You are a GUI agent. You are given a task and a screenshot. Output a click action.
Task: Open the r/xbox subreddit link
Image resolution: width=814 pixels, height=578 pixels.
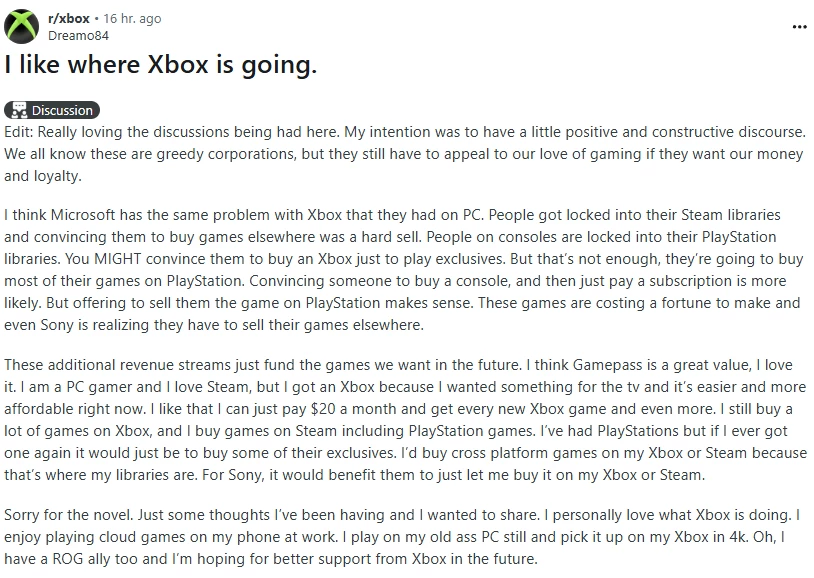pyautogui.click(x=69, y=19)
